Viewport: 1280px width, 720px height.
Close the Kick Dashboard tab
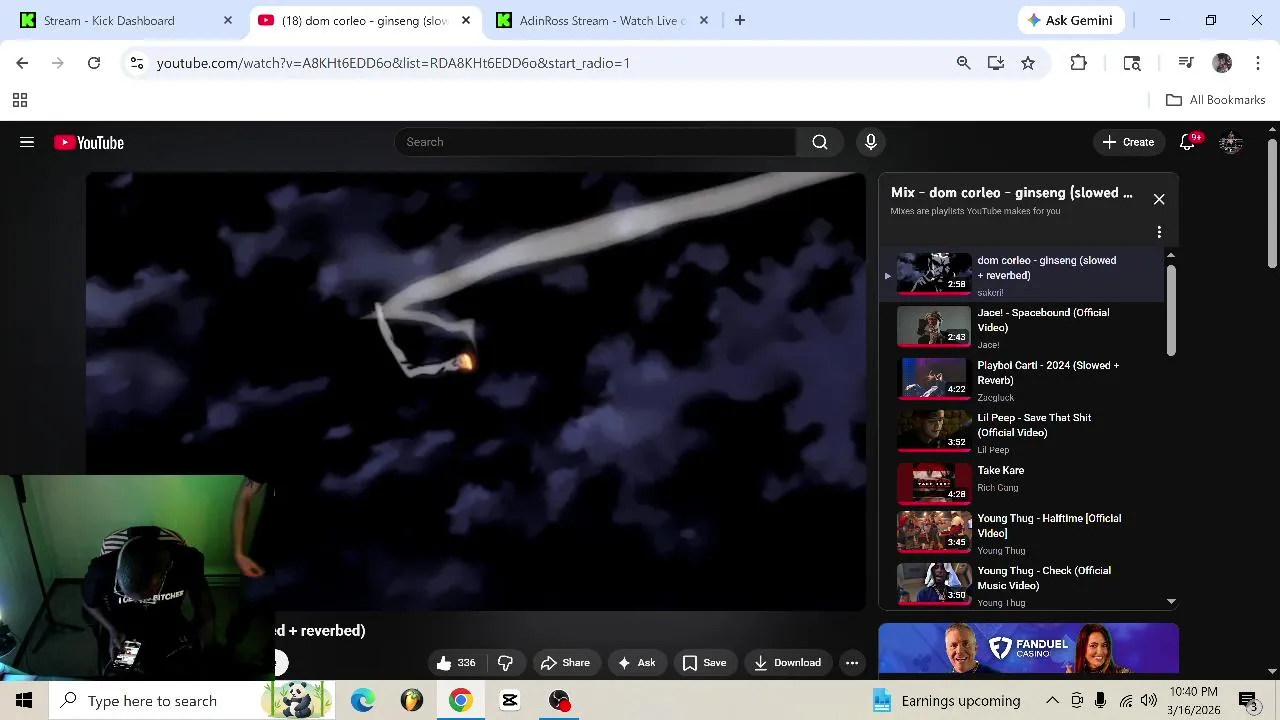(x=228, y=20)
